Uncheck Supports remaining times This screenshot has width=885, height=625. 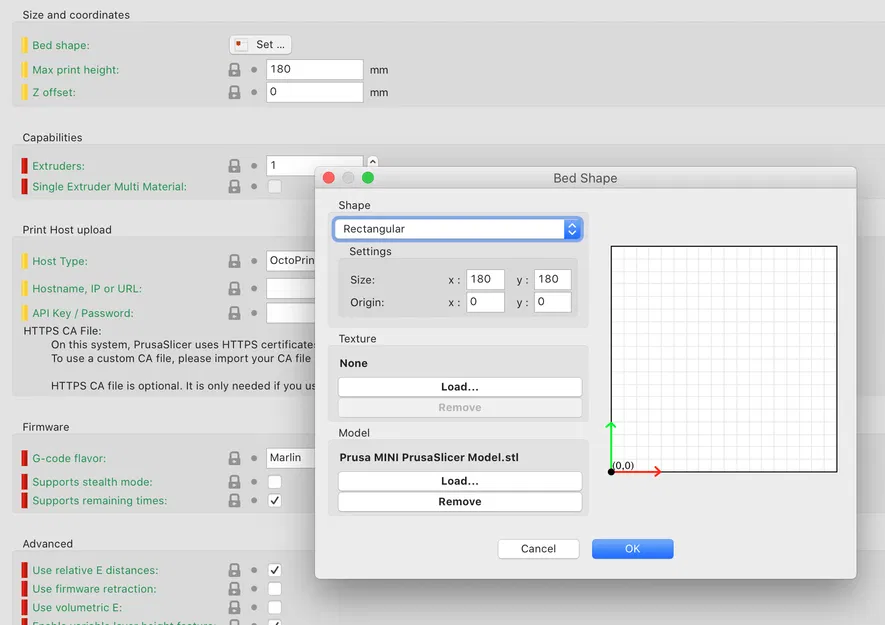(275, 500)
